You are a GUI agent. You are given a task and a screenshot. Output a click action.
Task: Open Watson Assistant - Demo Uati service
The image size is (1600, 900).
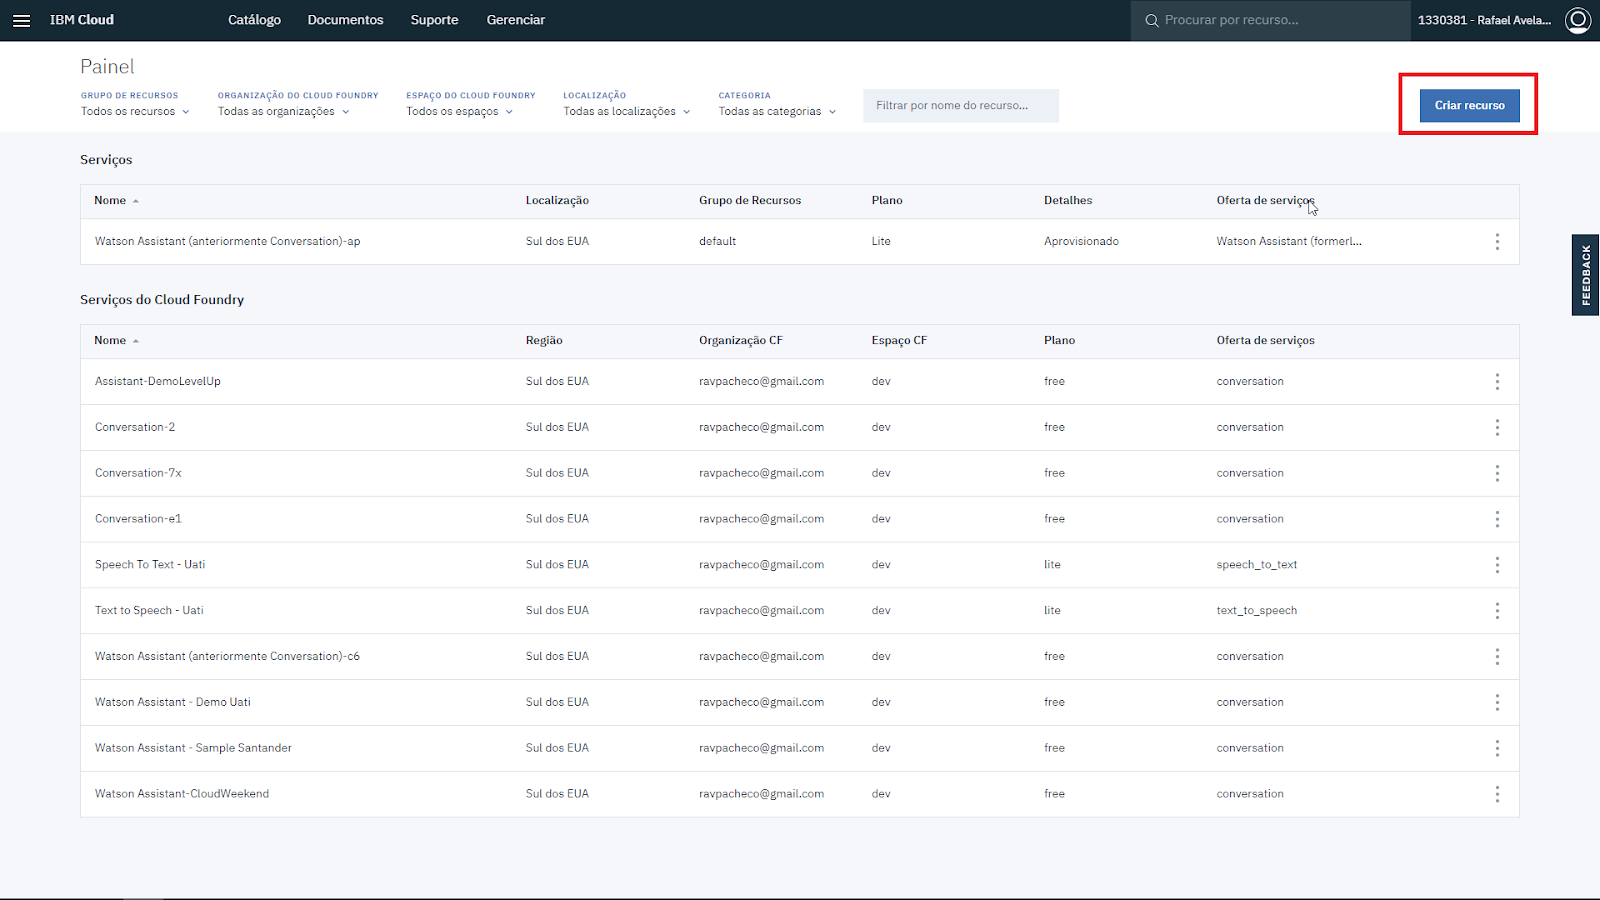coord(173,702)
